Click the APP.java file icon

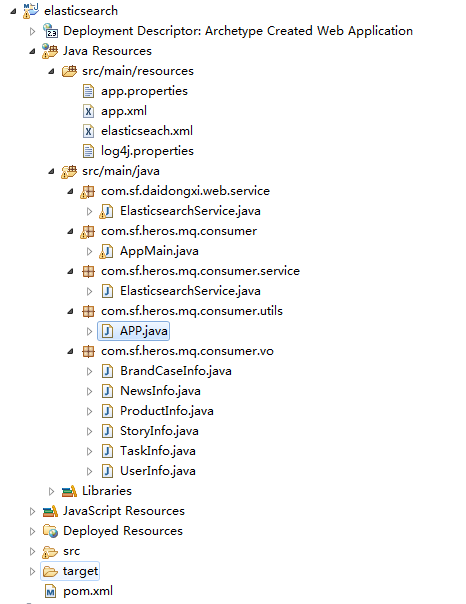tap(107, 331)
